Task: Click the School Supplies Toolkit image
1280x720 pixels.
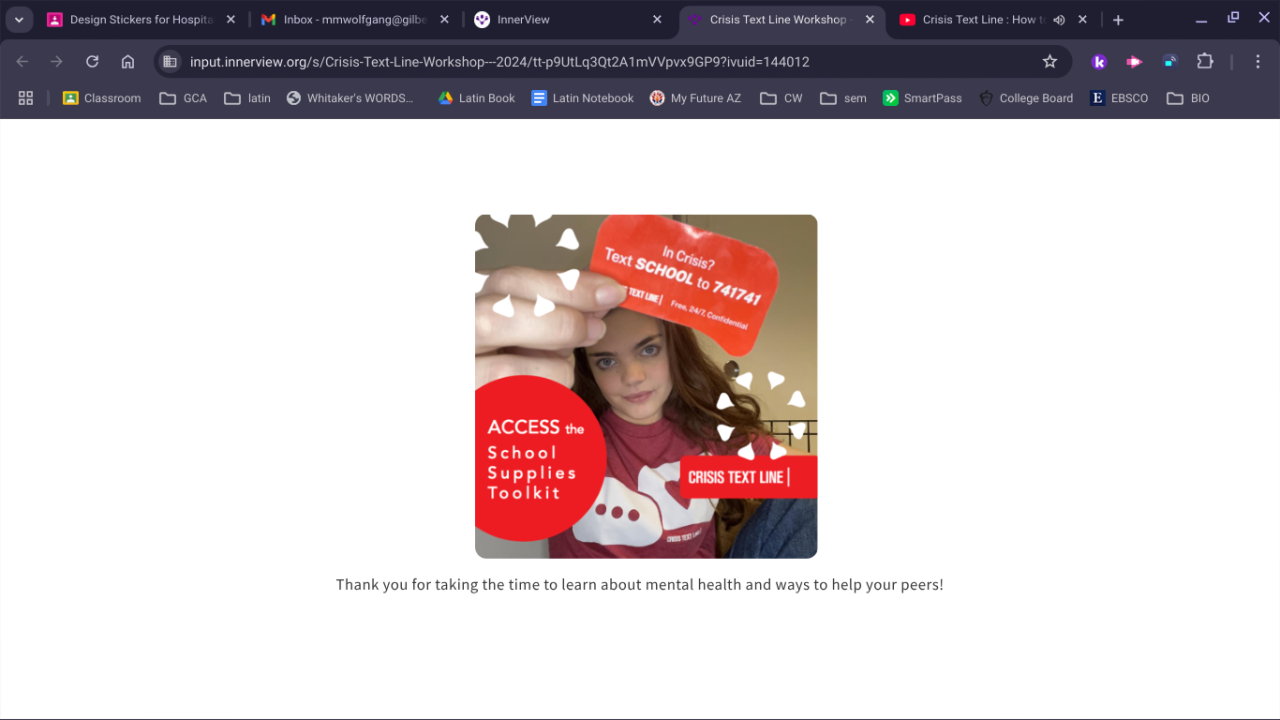Action: [646, 386]
